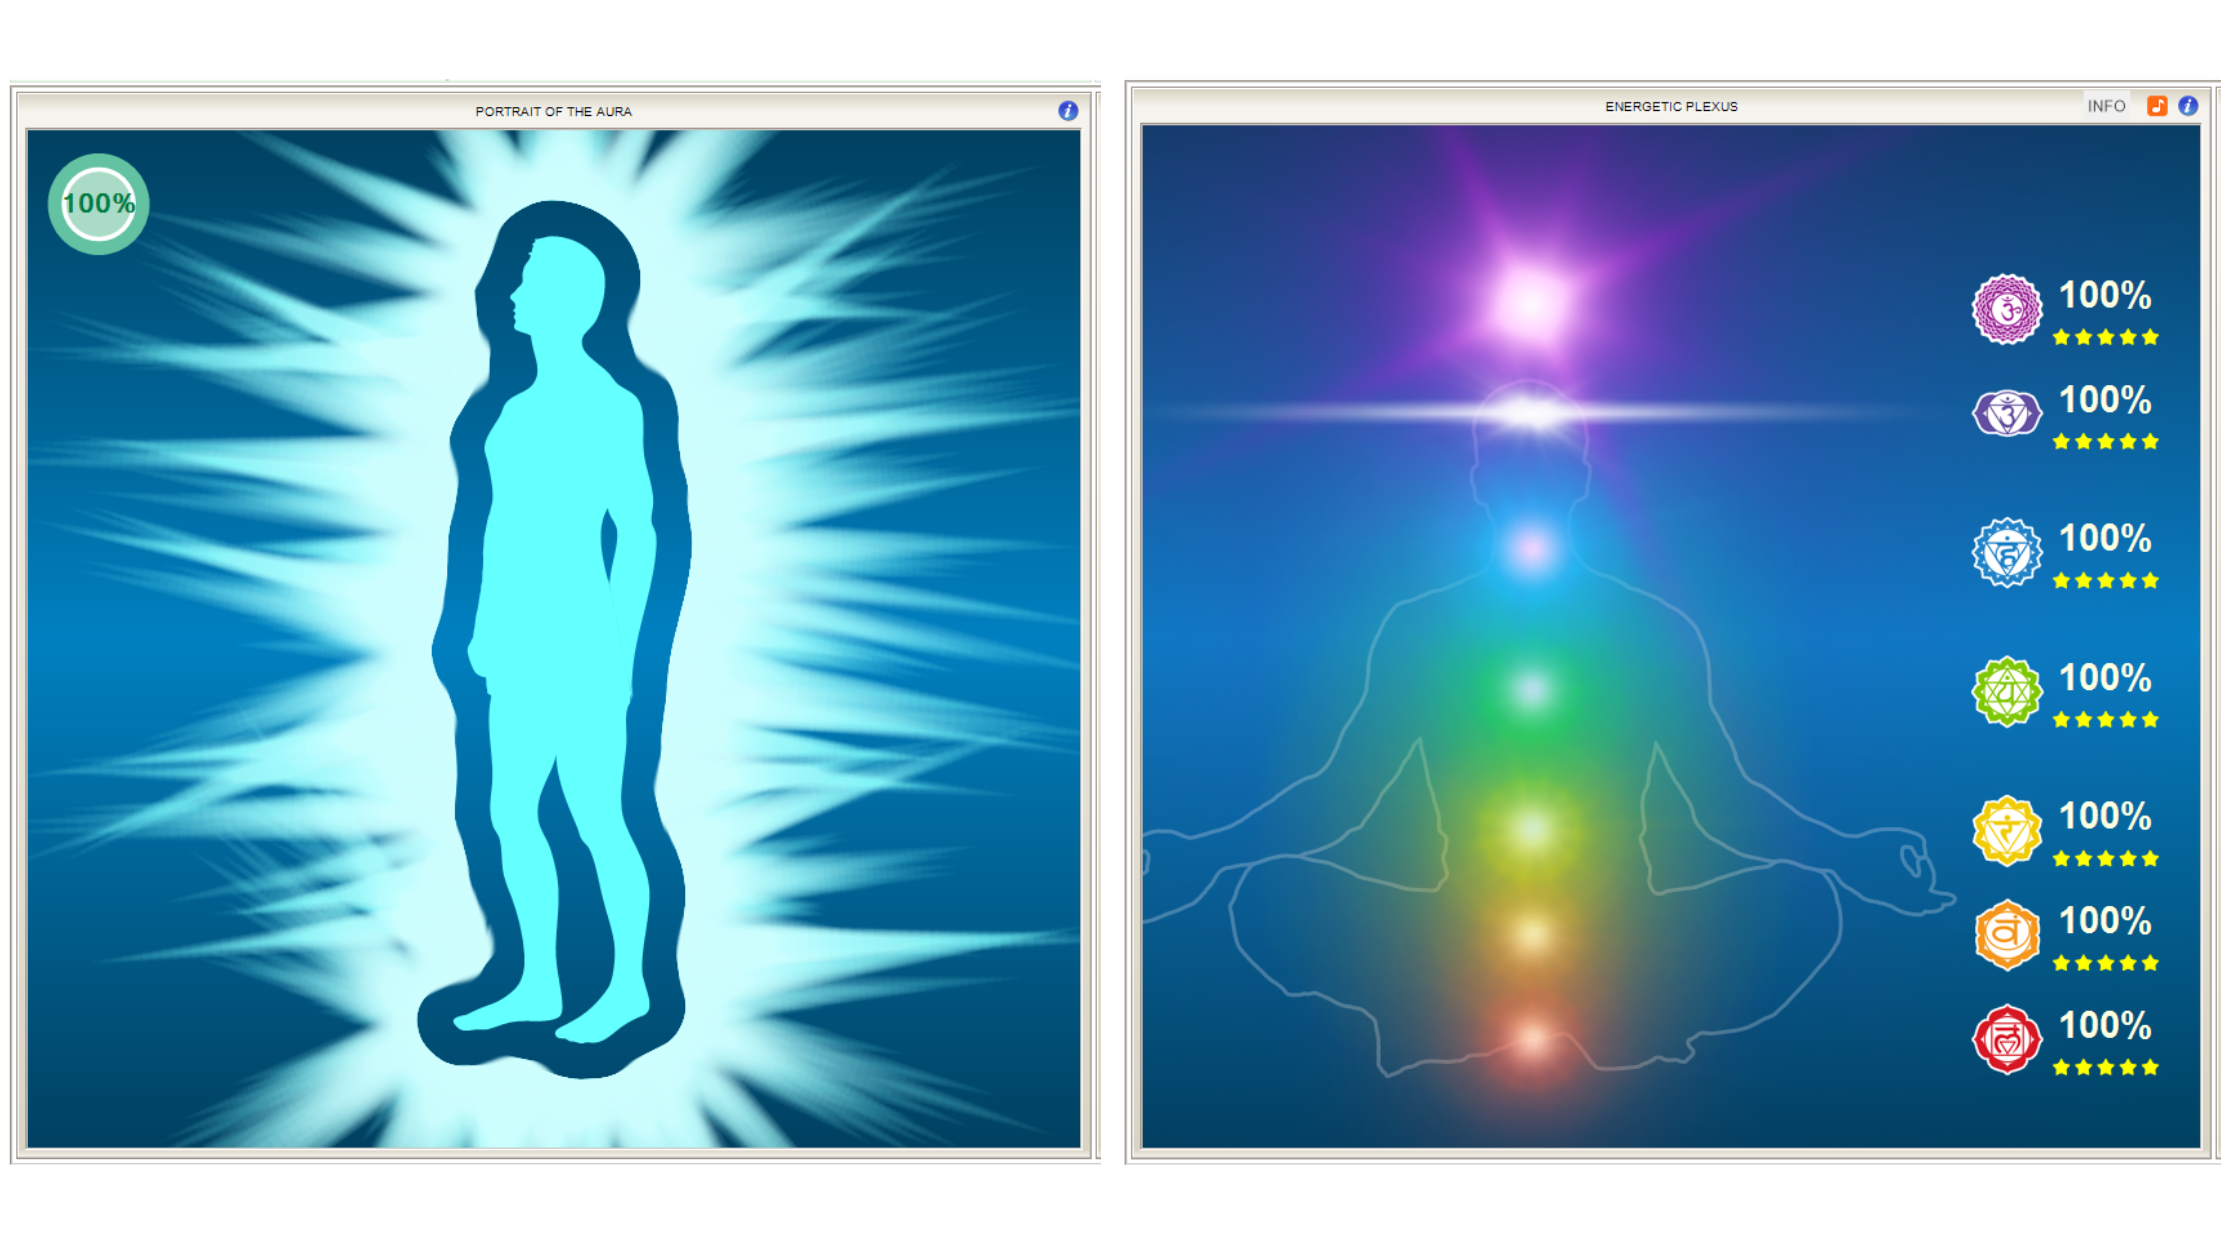2240x1260 pixels.
Task: Click the glowing crown light above the head
Action: (1530, 300)
